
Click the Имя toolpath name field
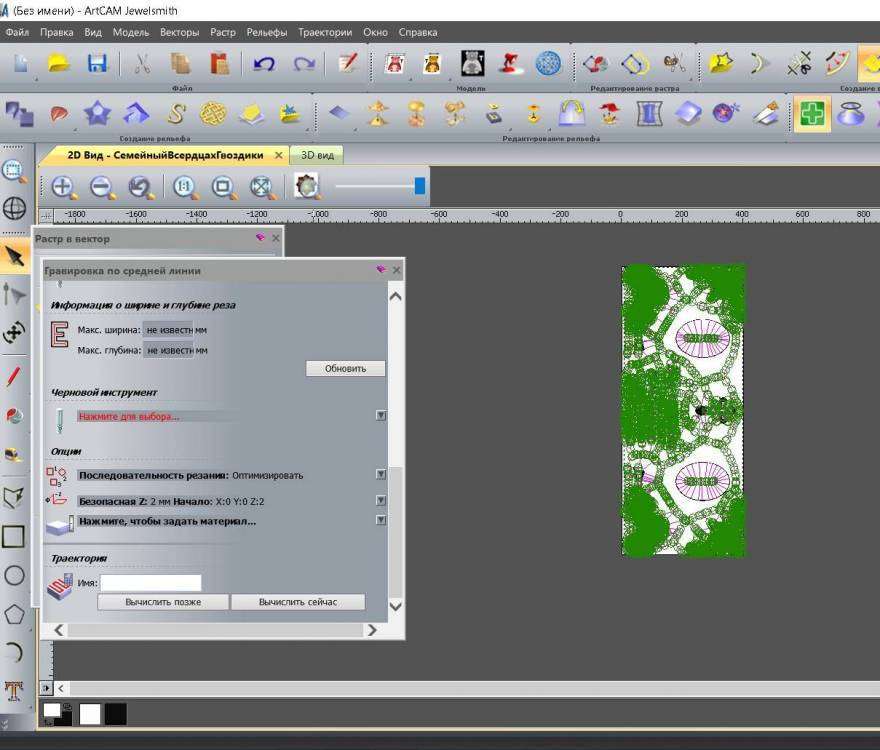click(x=151, y=583)
